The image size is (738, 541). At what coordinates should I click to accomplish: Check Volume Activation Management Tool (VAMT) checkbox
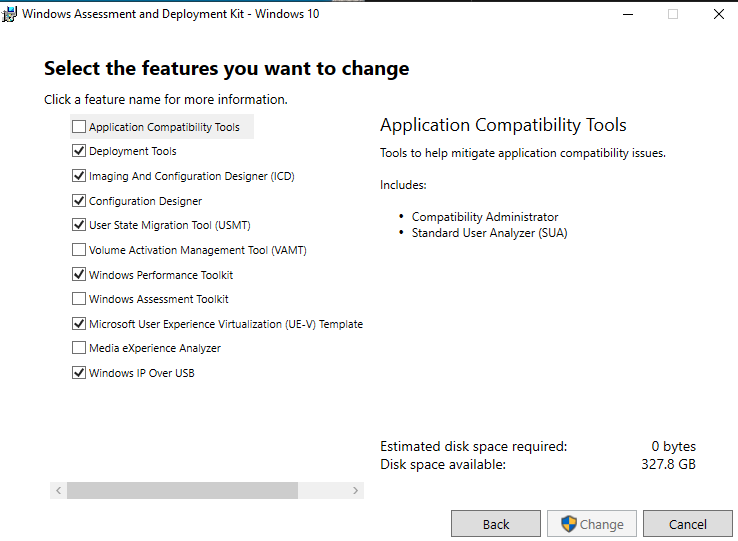coord(79,250)
